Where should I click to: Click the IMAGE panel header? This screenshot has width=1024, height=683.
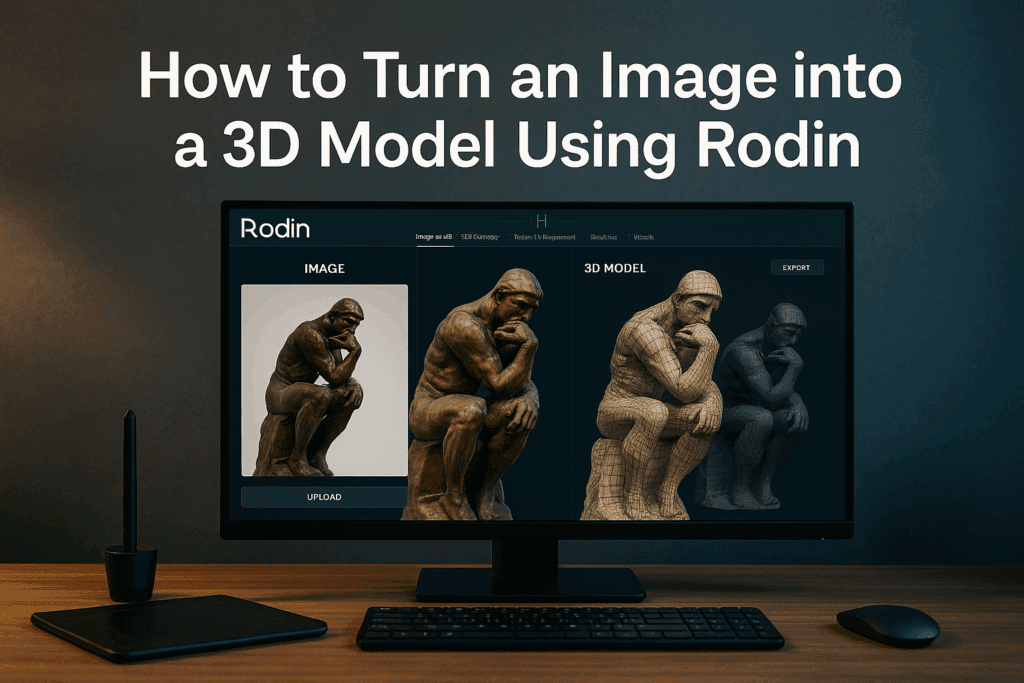325,268
